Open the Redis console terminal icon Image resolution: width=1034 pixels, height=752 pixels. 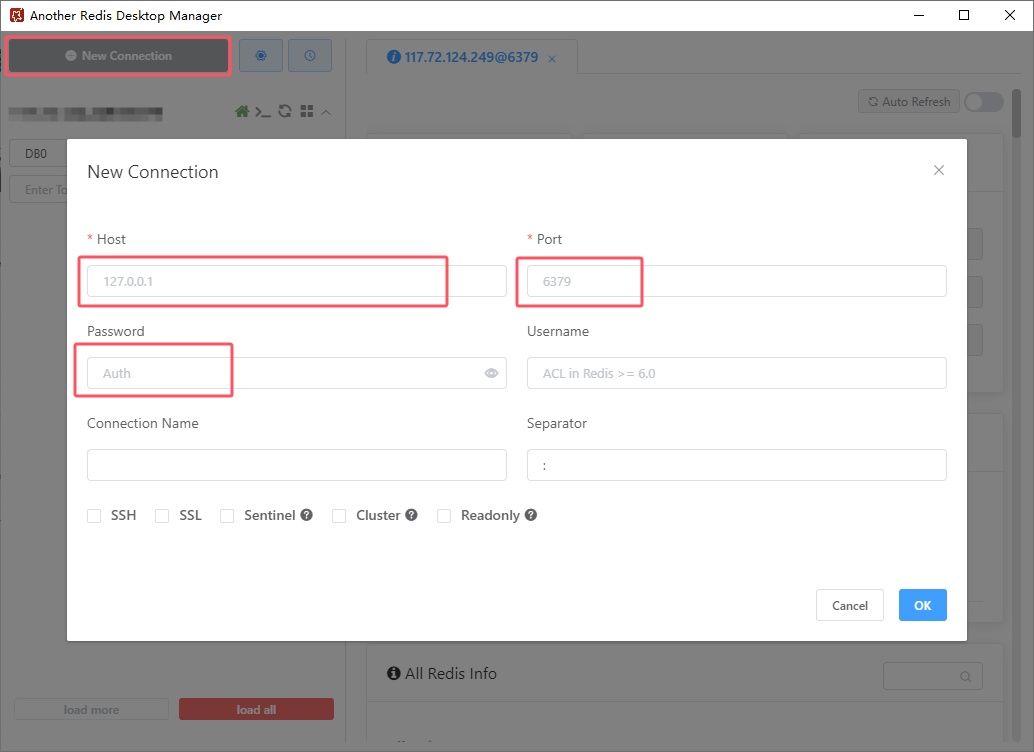point(263,112)
